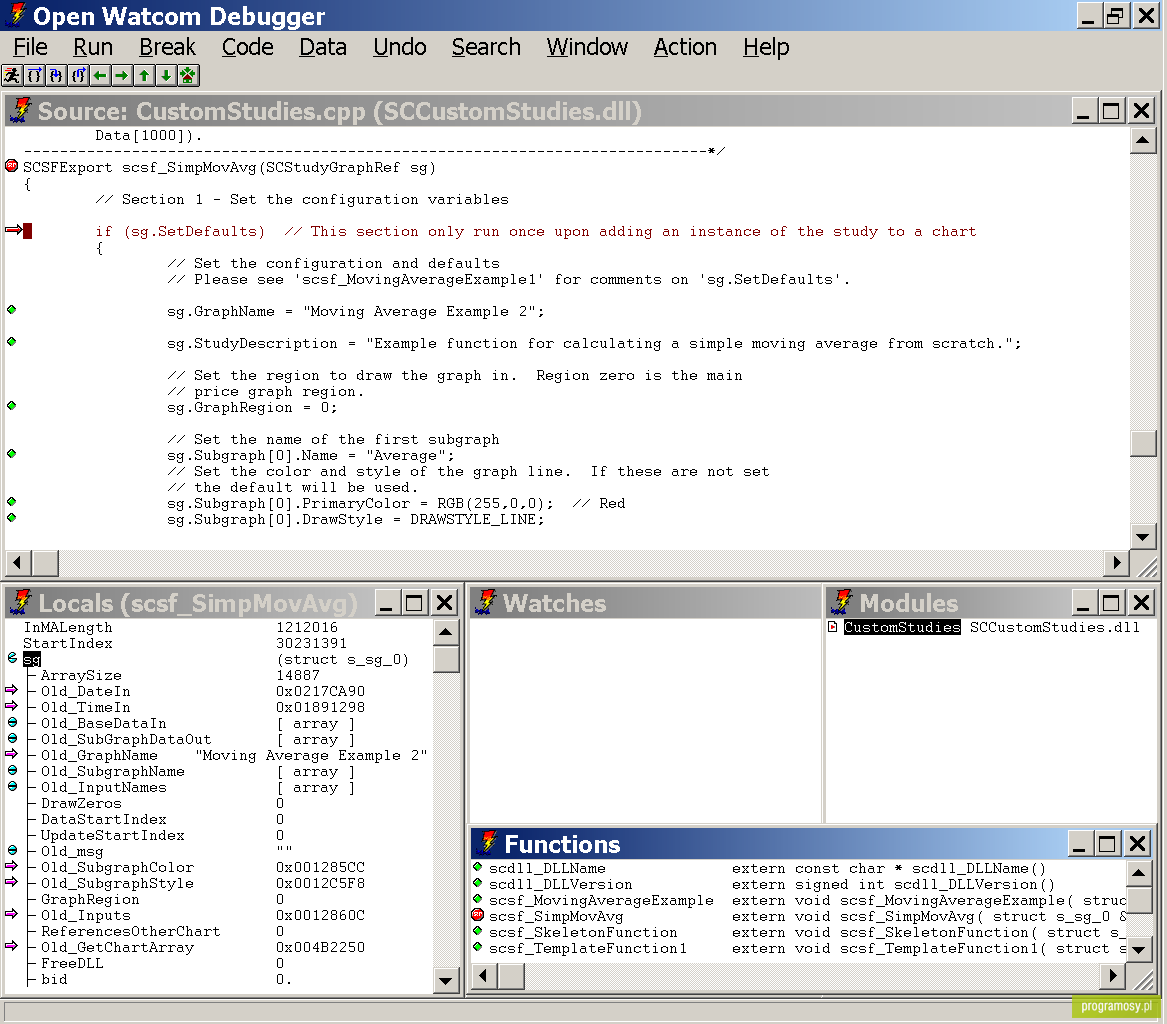The height and width of the screenshot is (1024, 1167).
Task: Click the Run Until Return toolbar icon
Action: [x=78, y=75]
